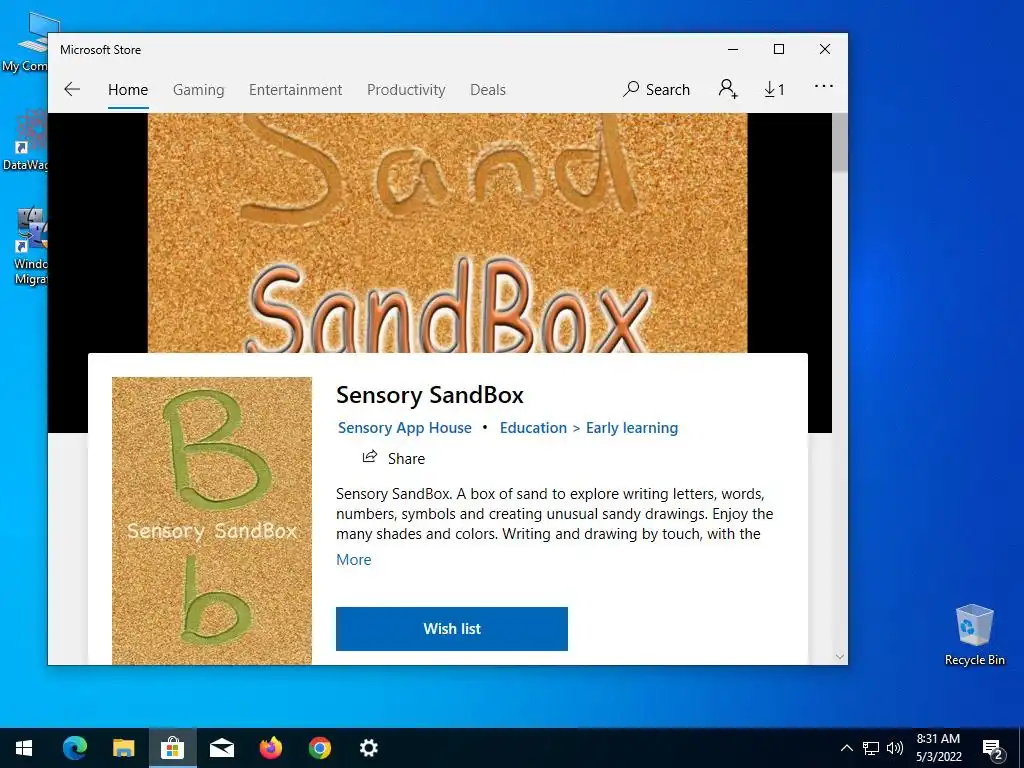The image size is (1024, 768).
Task: Open the Entertainment tab
Action: tap(295, 89)
